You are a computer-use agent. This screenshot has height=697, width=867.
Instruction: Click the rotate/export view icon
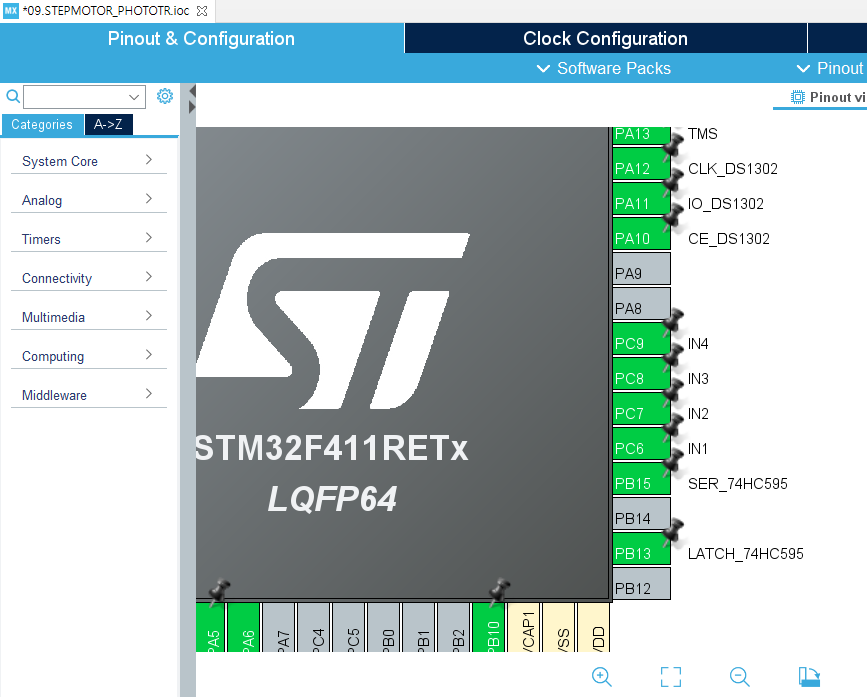809,677
